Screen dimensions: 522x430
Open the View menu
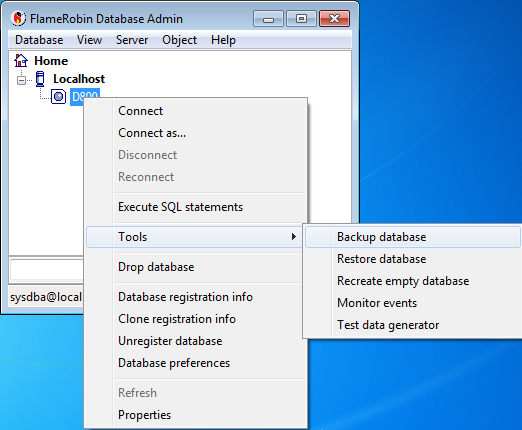[x=89, y=40]
